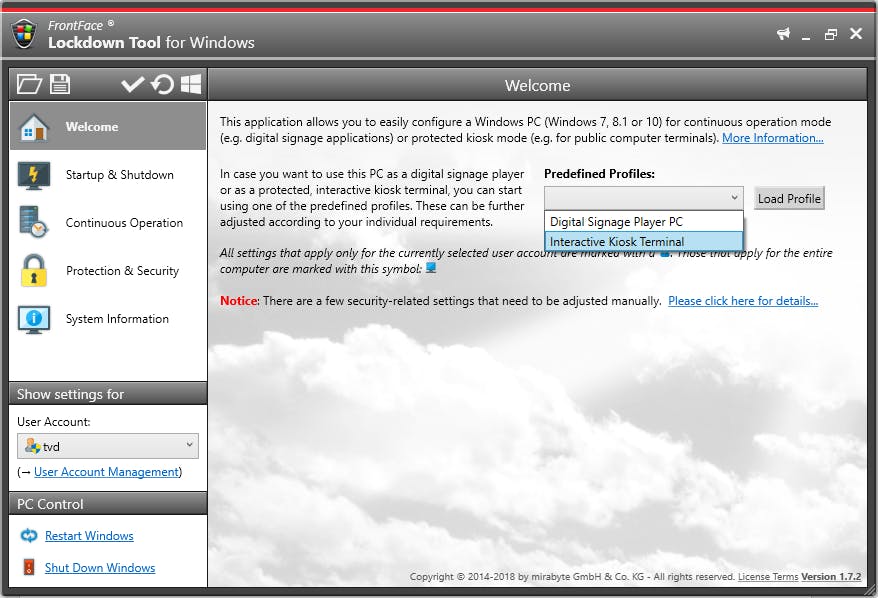878x598 pixels.
Task: Open the License Terms link
Action: pyautogui.click(x=768, y=577)
